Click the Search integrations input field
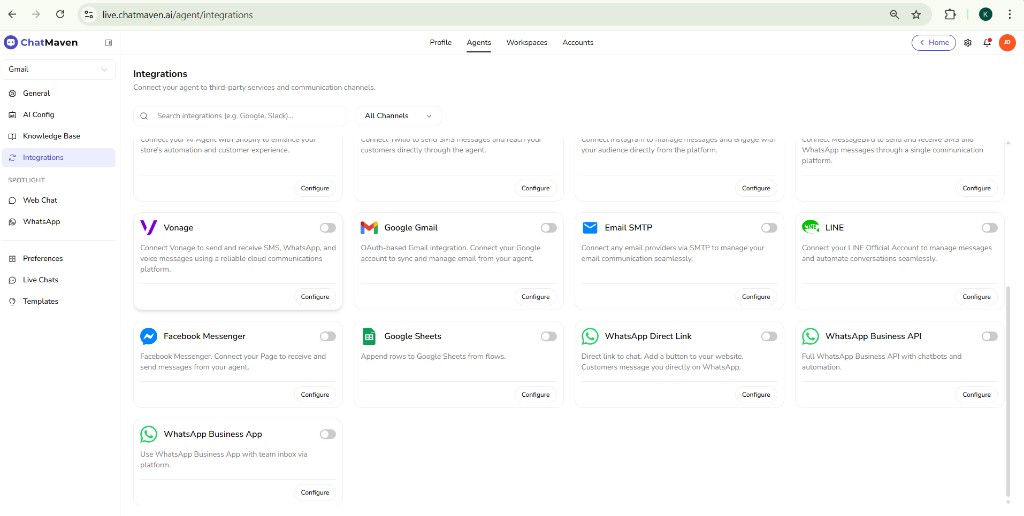Screen dimensions: 1024x516 [x=240, y=116]
